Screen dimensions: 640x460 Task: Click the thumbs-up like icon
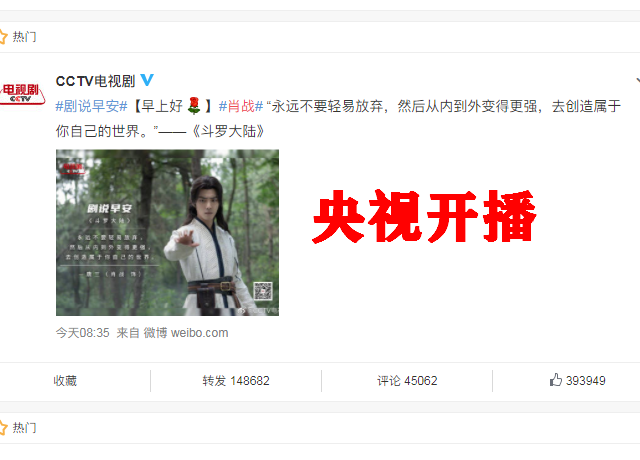tap(556, 380)
